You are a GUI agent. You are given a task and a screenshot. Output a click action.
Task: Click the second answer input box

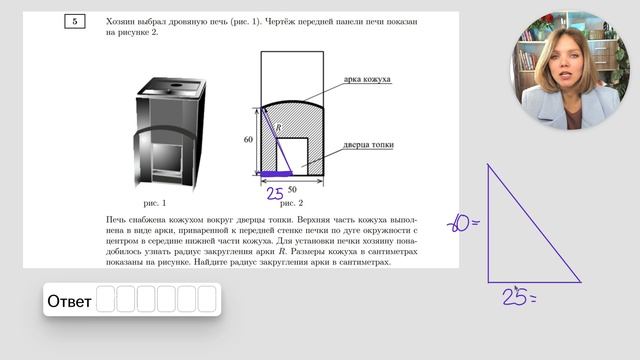click(126, 299)
